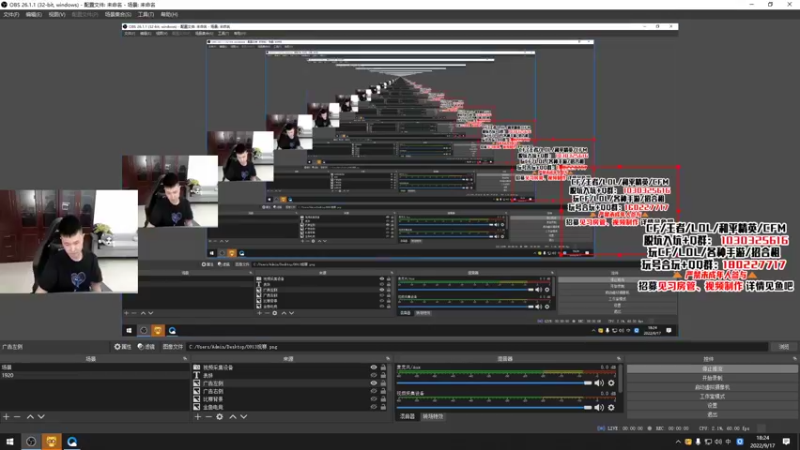Remove the selected source with minus icon
The width and height of the screenshot is (800, 450).
pos(209,417)
